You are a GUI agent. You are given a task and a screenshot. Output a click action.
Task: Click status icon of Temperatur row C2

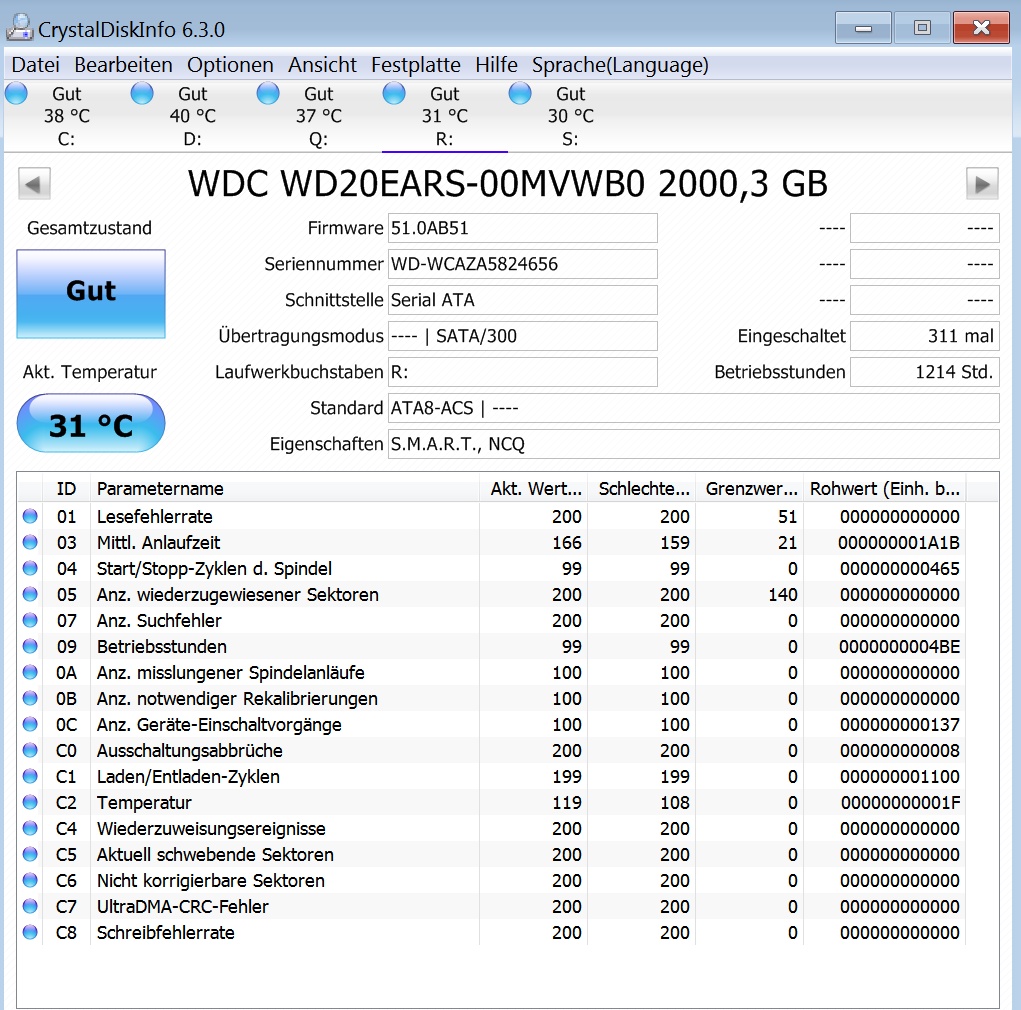pos(30,802)
